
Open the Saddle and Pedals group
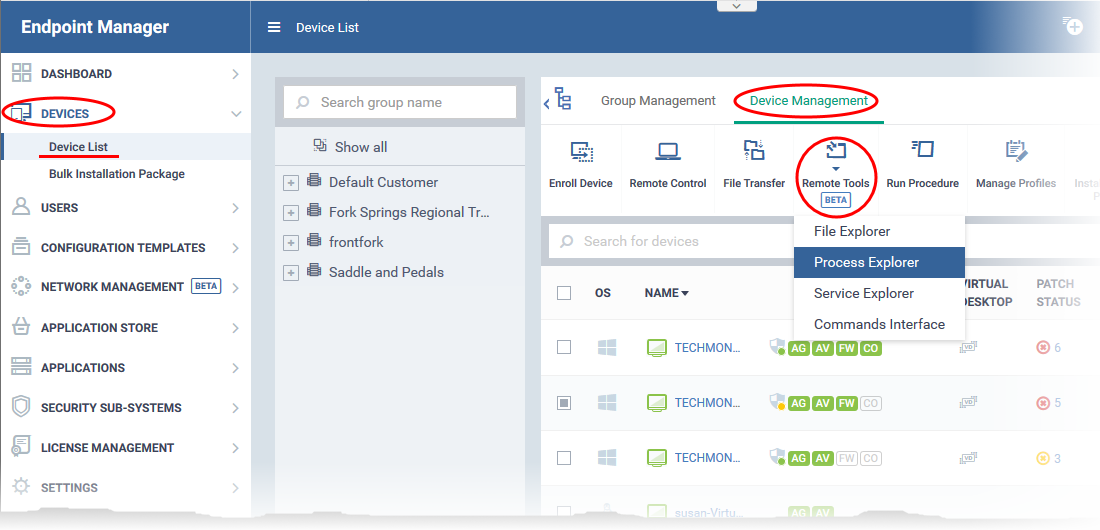click(386, 272)
